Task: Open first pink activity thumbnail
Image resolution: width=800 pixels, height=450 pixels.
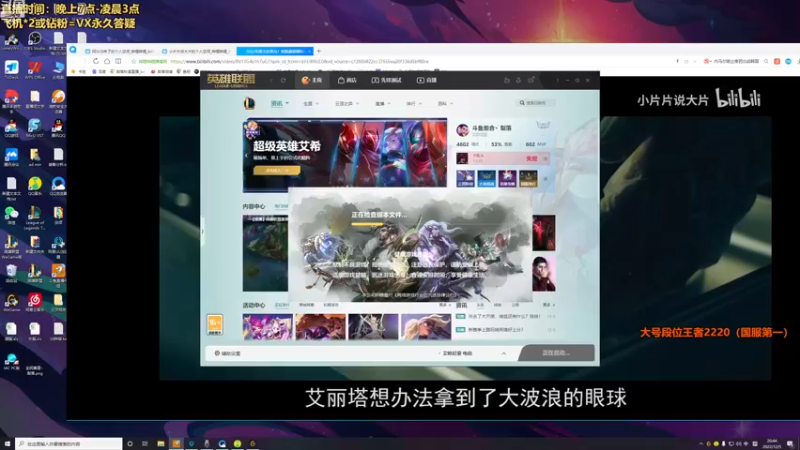Action: [x=268, y=327]
